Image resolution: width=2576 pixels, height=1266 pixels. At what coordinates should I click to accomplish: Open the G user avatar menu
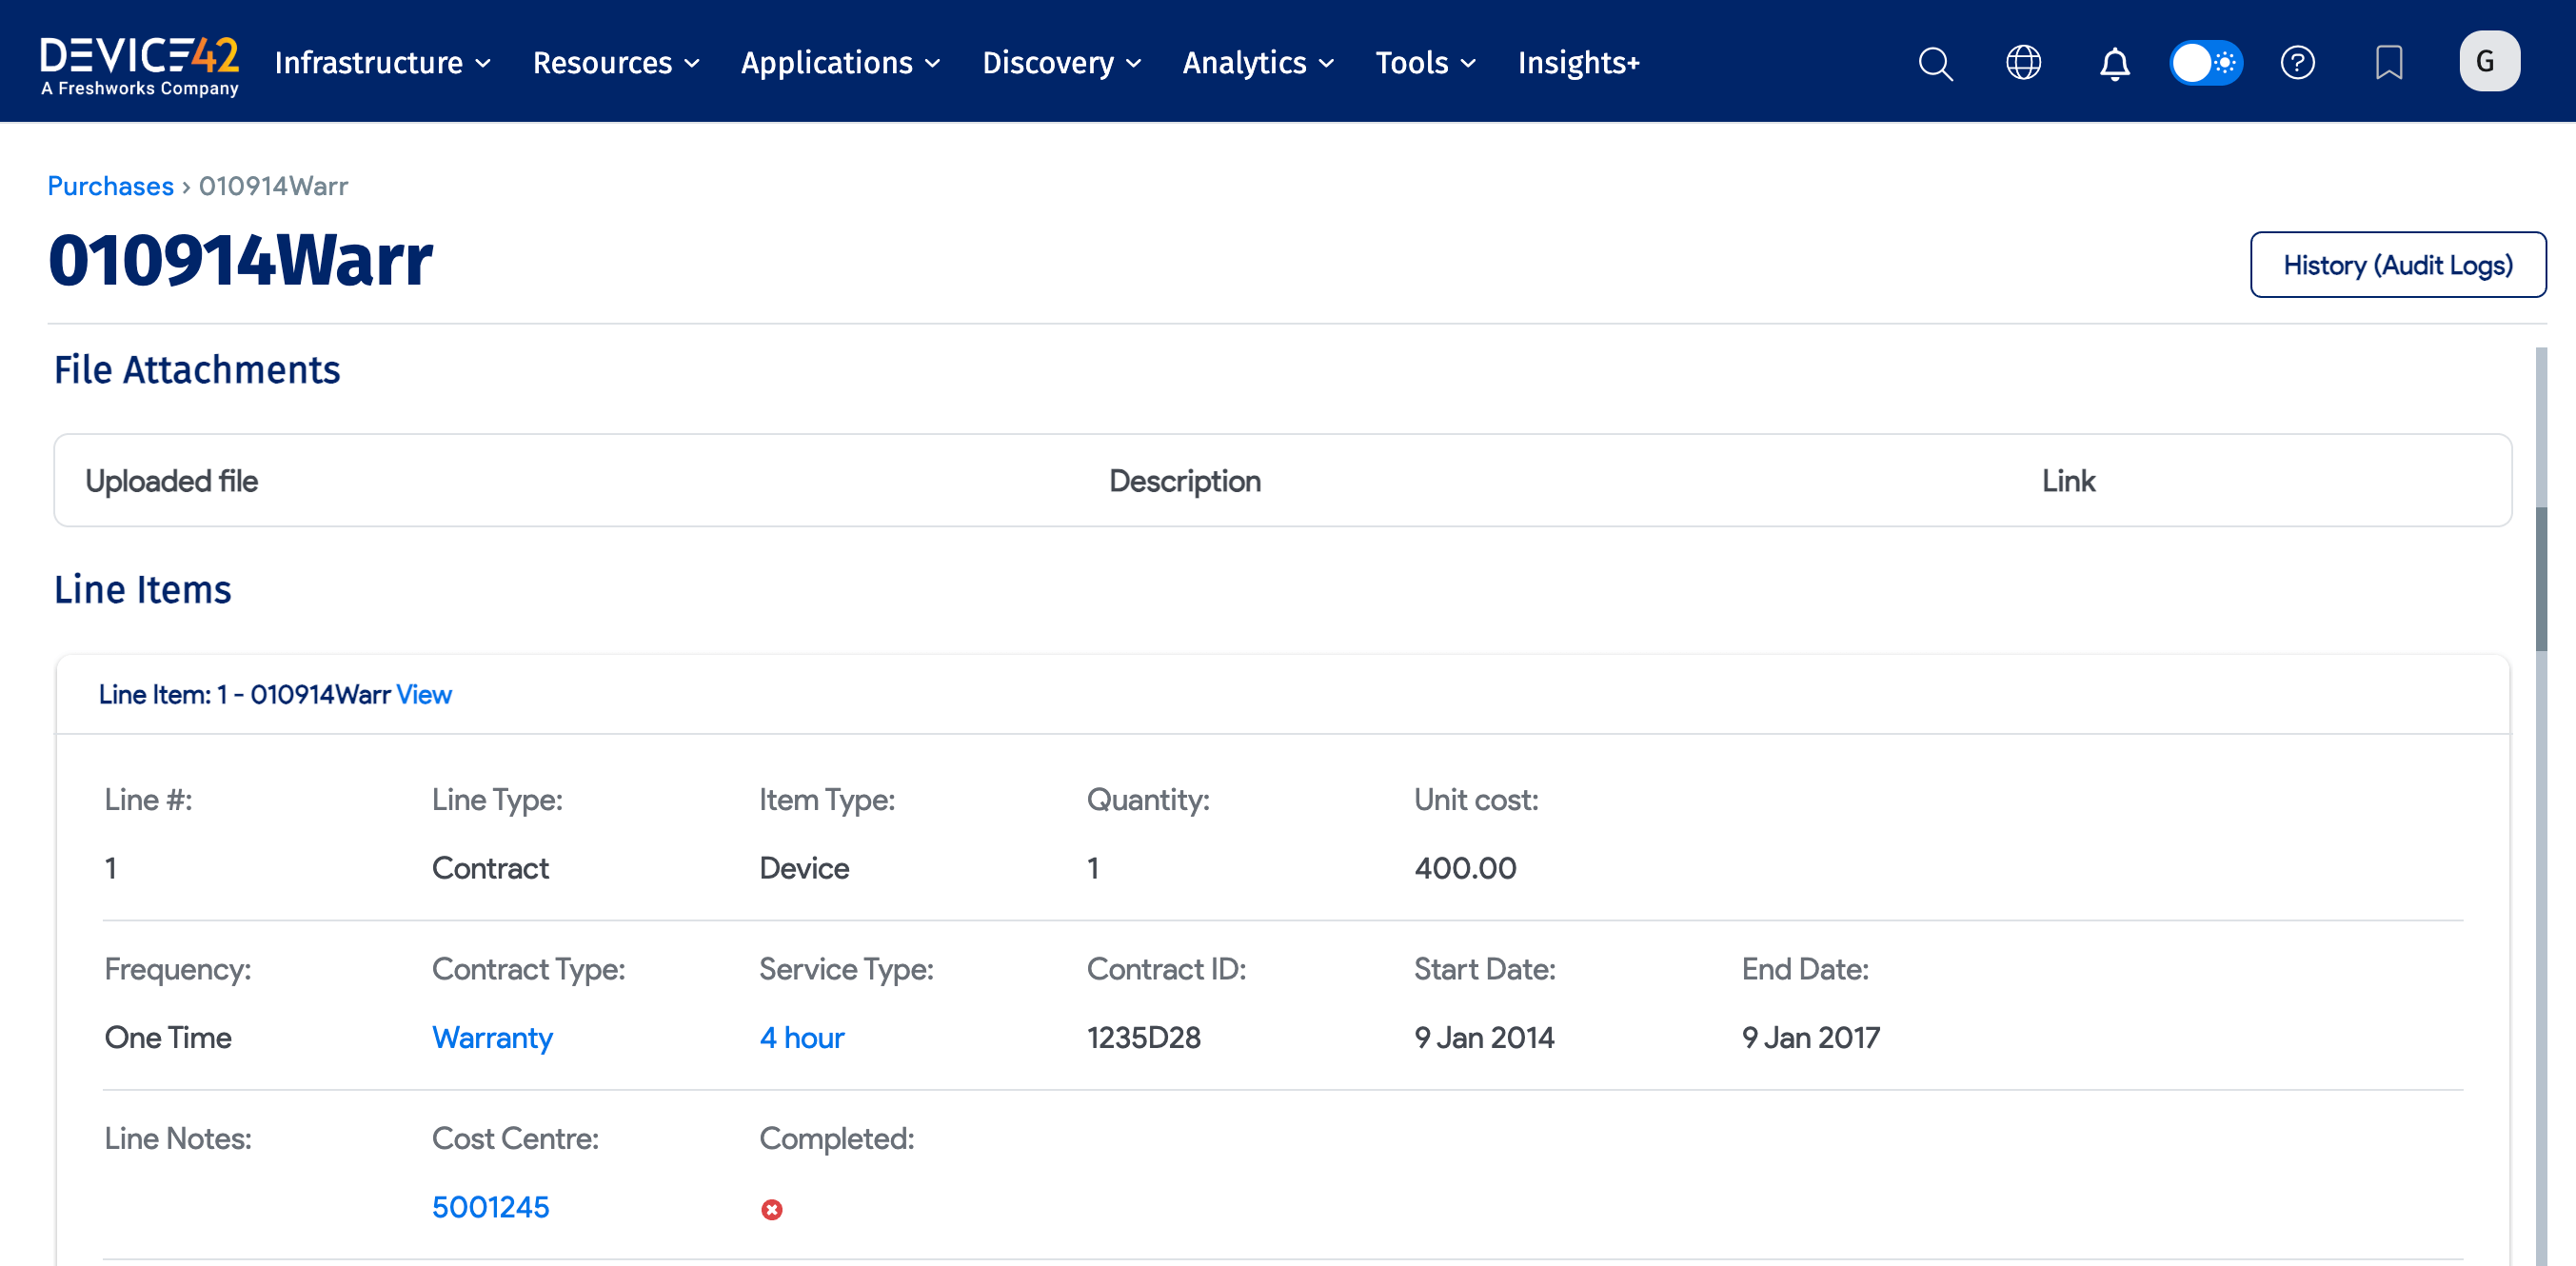tap(2488, 62)
